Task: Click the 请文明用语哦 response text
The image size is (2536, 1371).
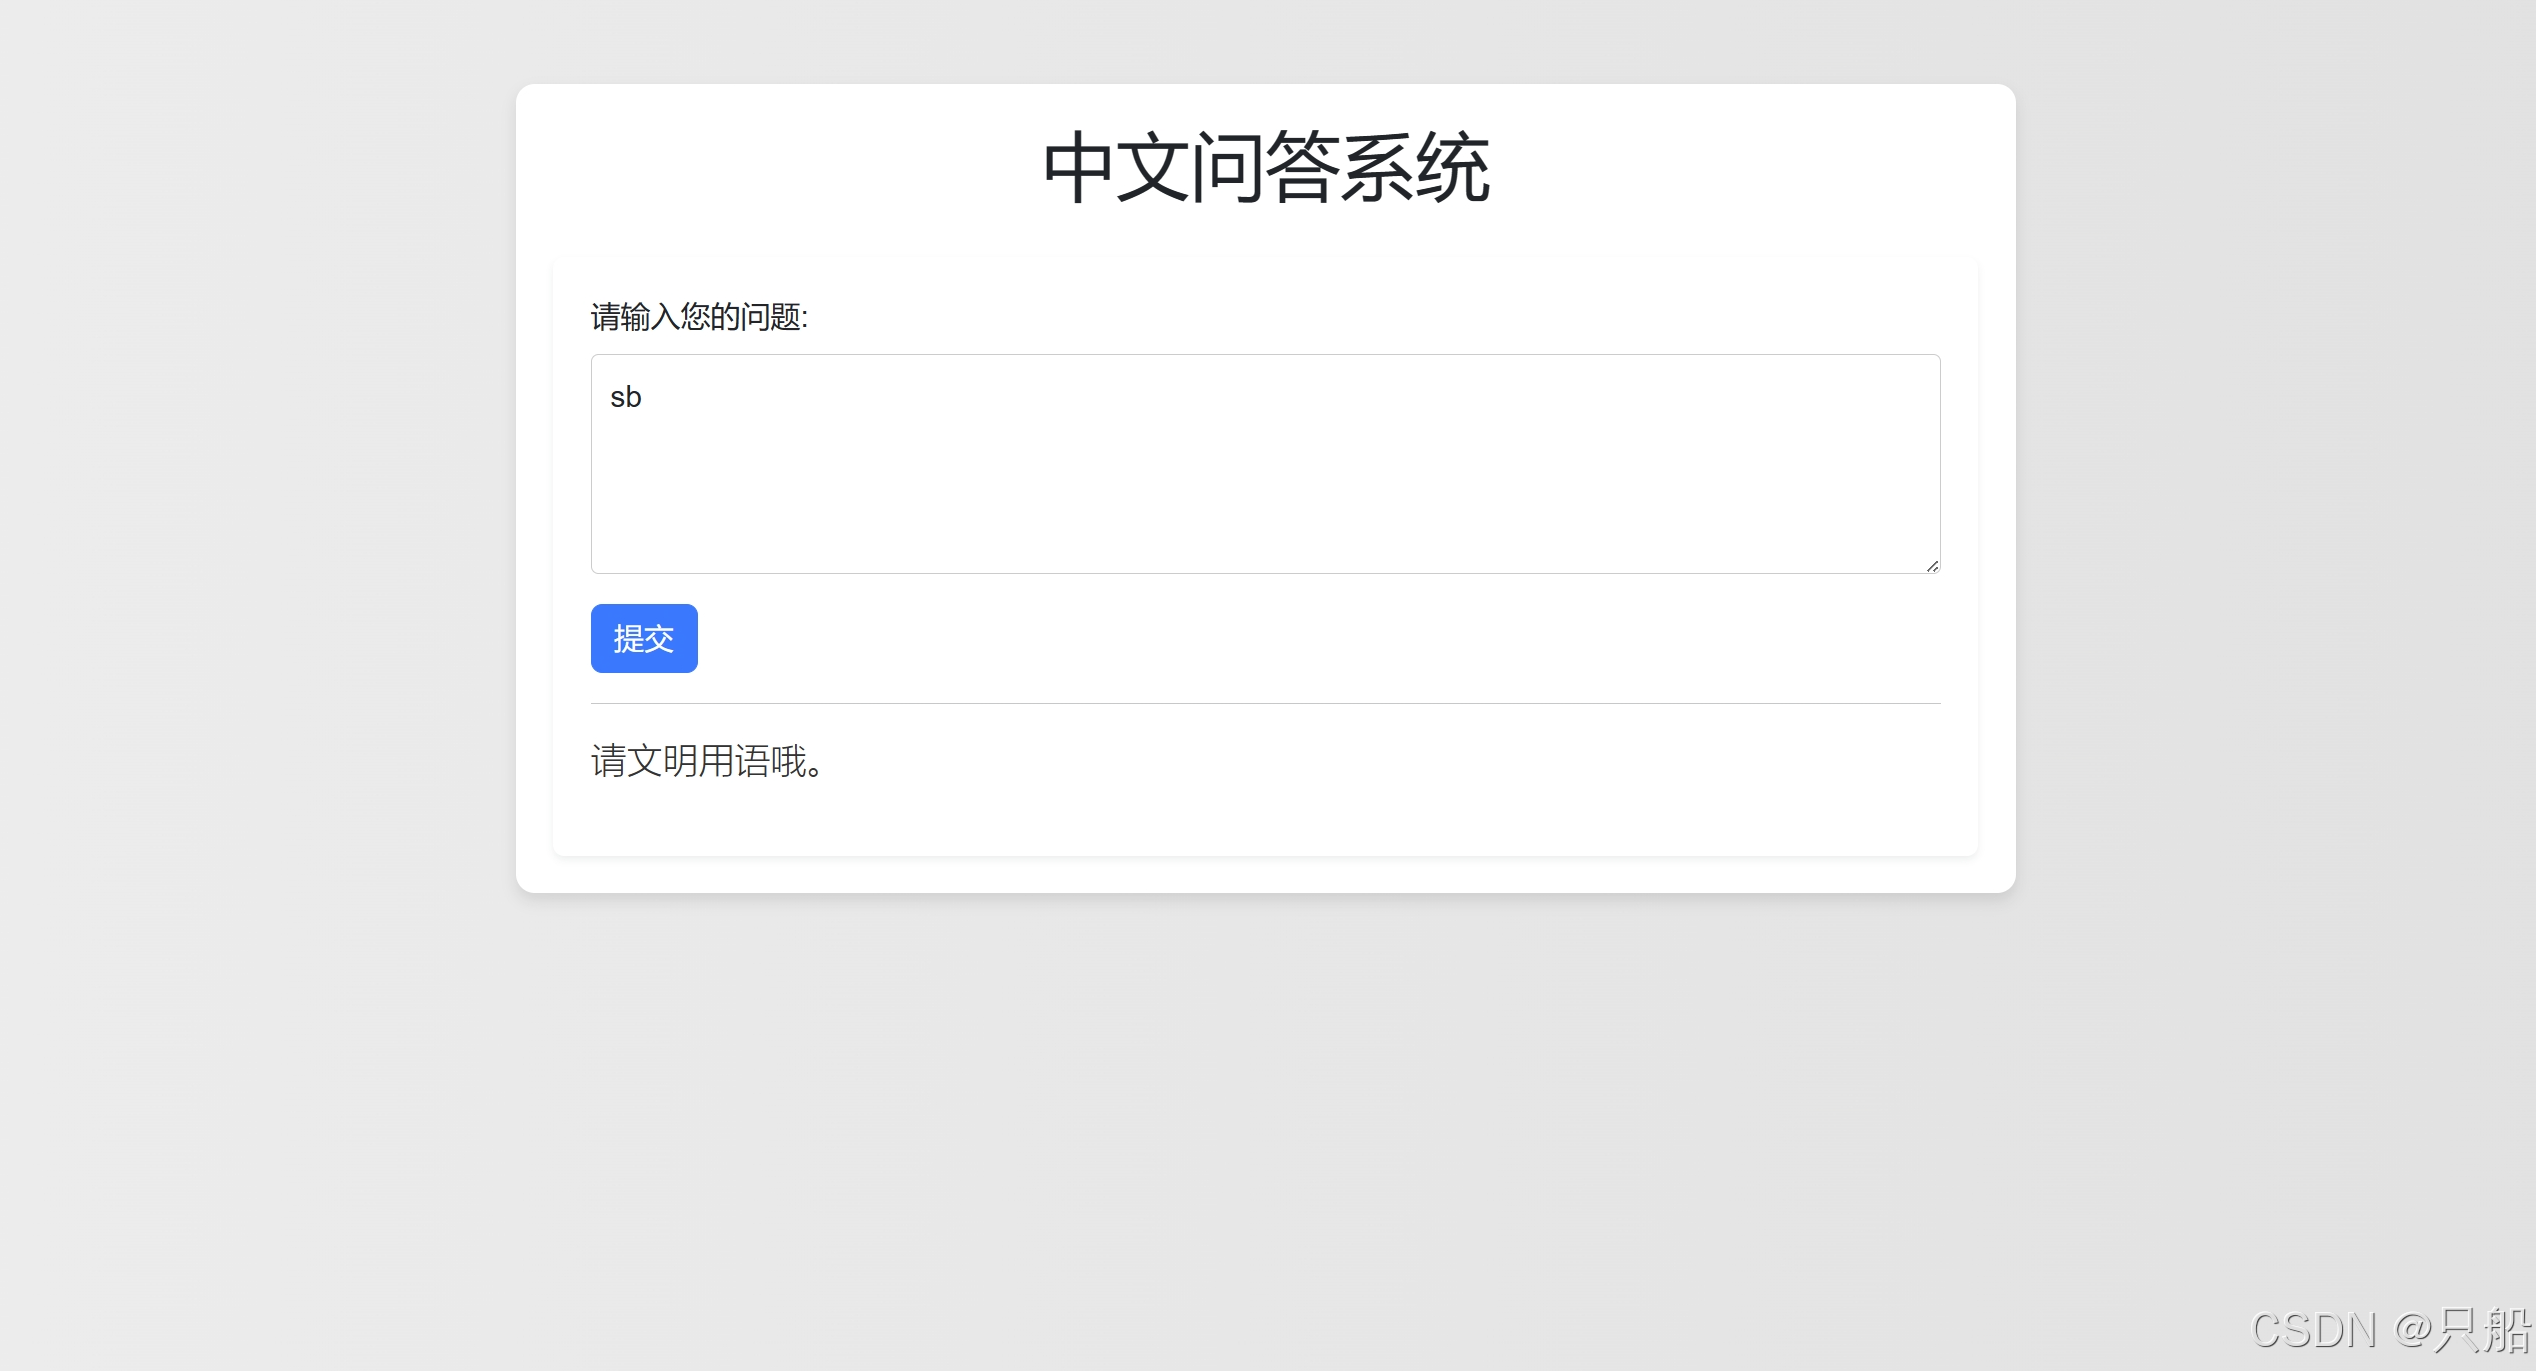Action: tap(707, 761)
